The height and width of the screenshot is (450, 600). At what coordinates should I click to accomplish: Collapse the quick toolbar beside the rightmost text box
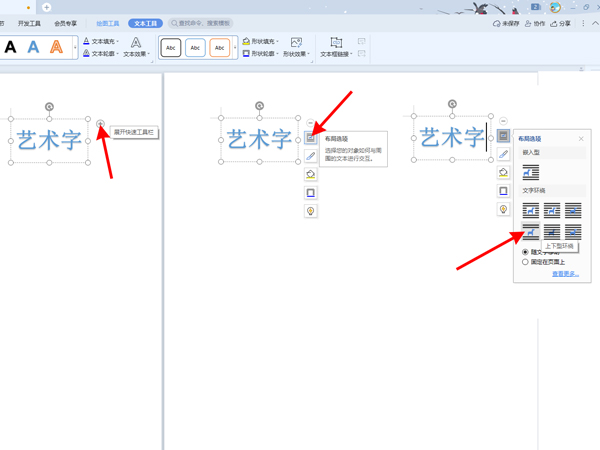504,121
